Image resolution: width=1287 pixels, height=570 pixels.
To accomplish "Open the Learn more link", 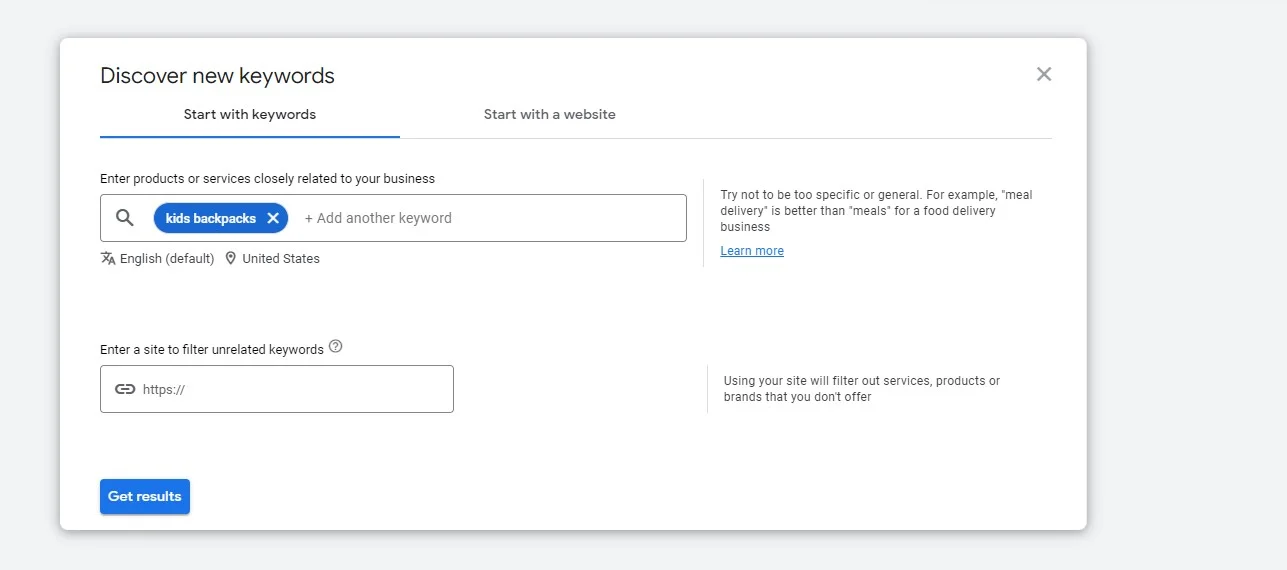I will click(751, 251).
